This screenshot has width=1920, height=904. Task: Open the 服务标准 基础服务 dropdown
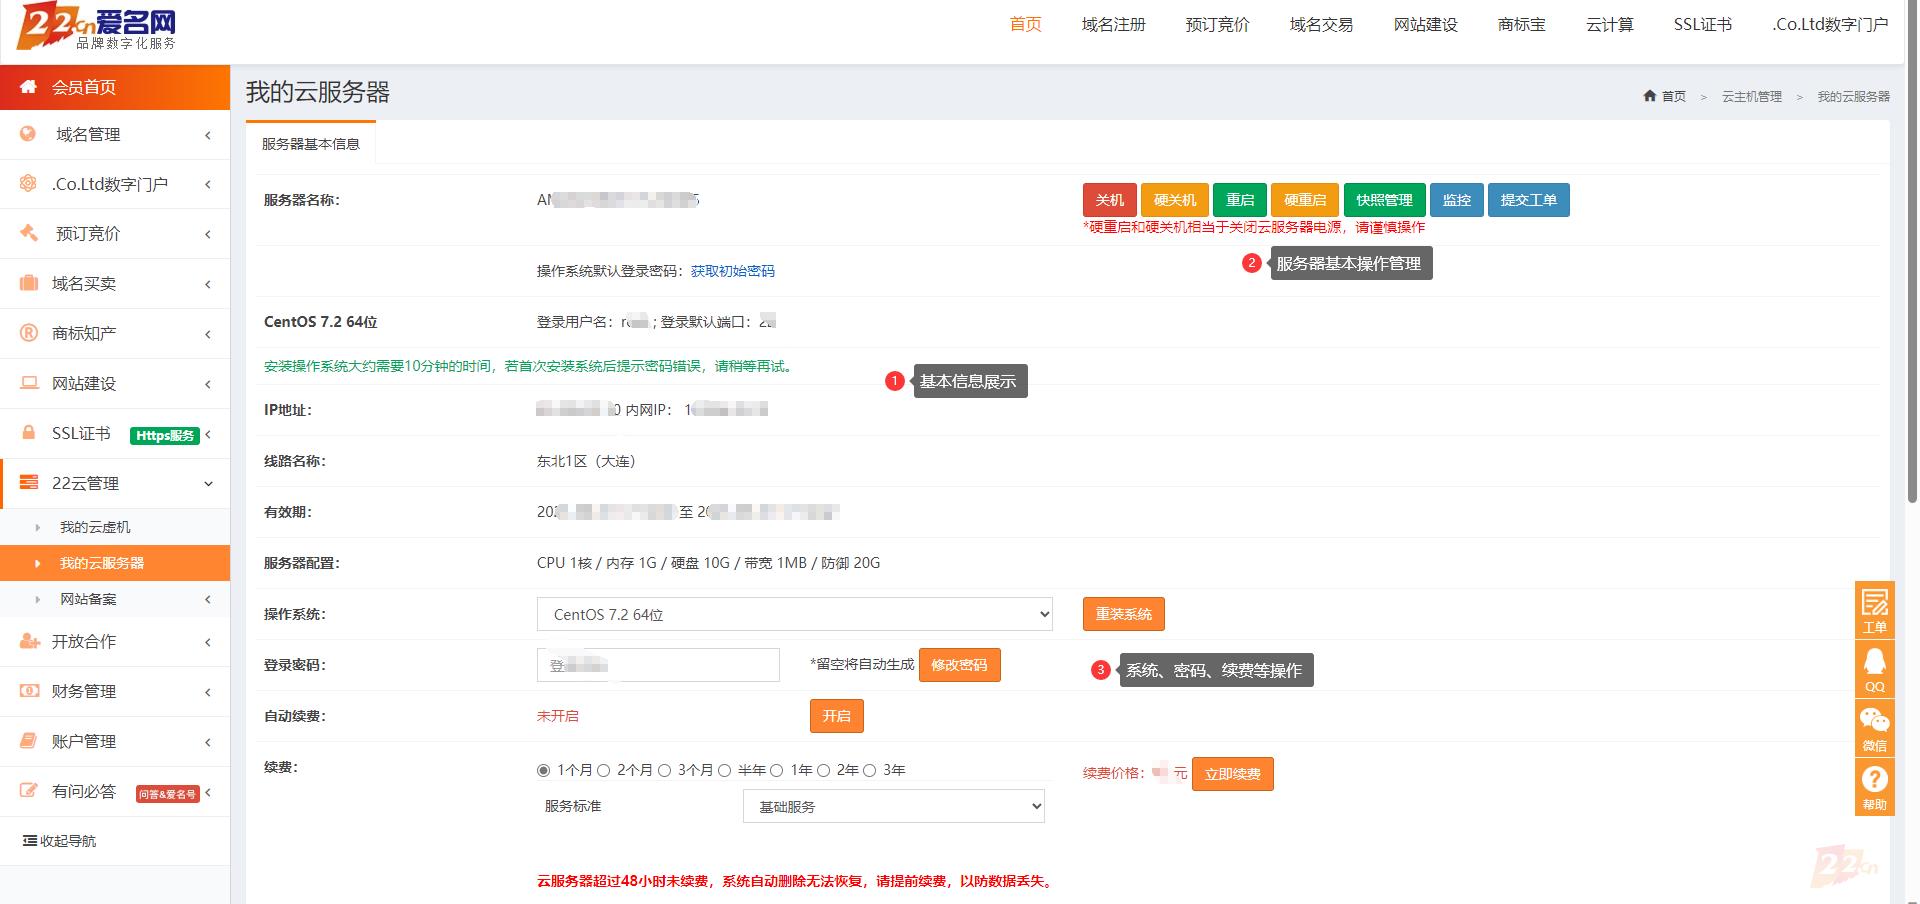pyautogui.click(x=894, y=806)
